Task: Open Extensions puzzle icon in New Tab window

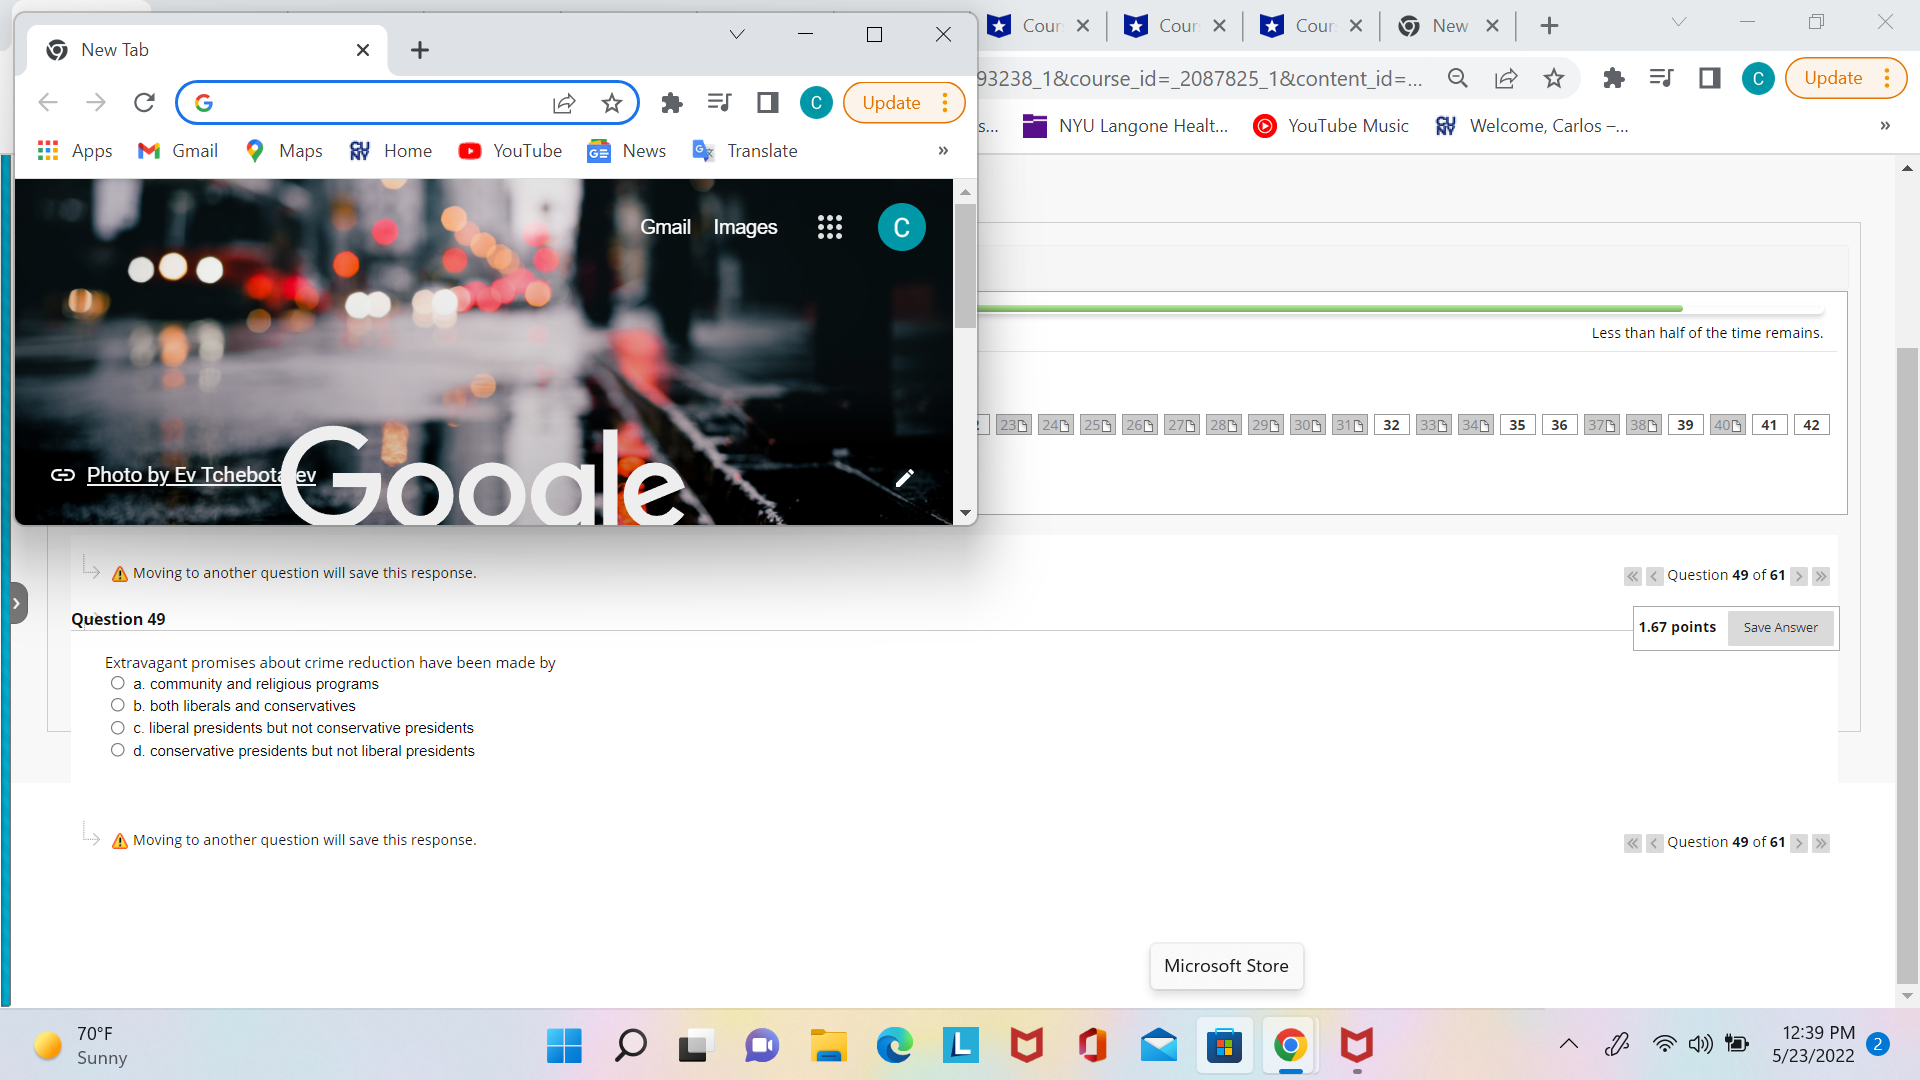Action: pyautogui.click(x=672, y=102)
